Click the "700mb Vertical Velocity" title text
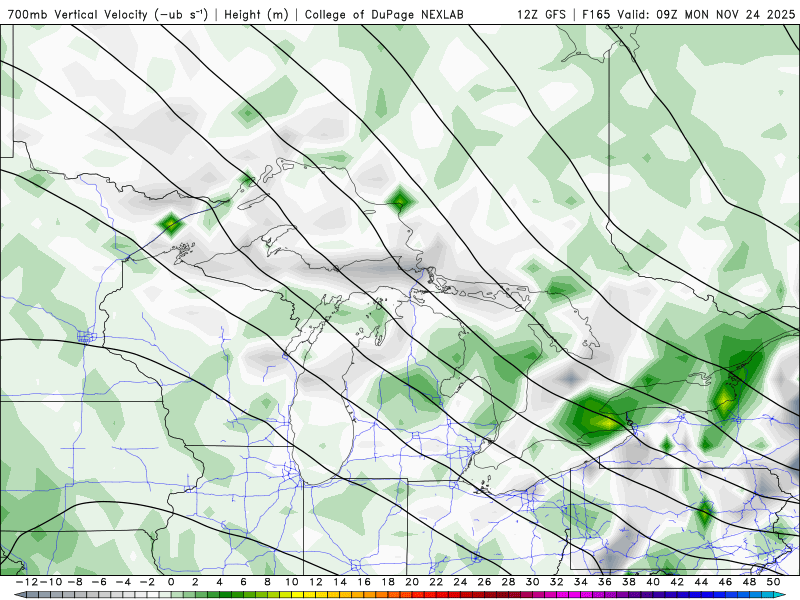The image size is (800, 600). 78,14
